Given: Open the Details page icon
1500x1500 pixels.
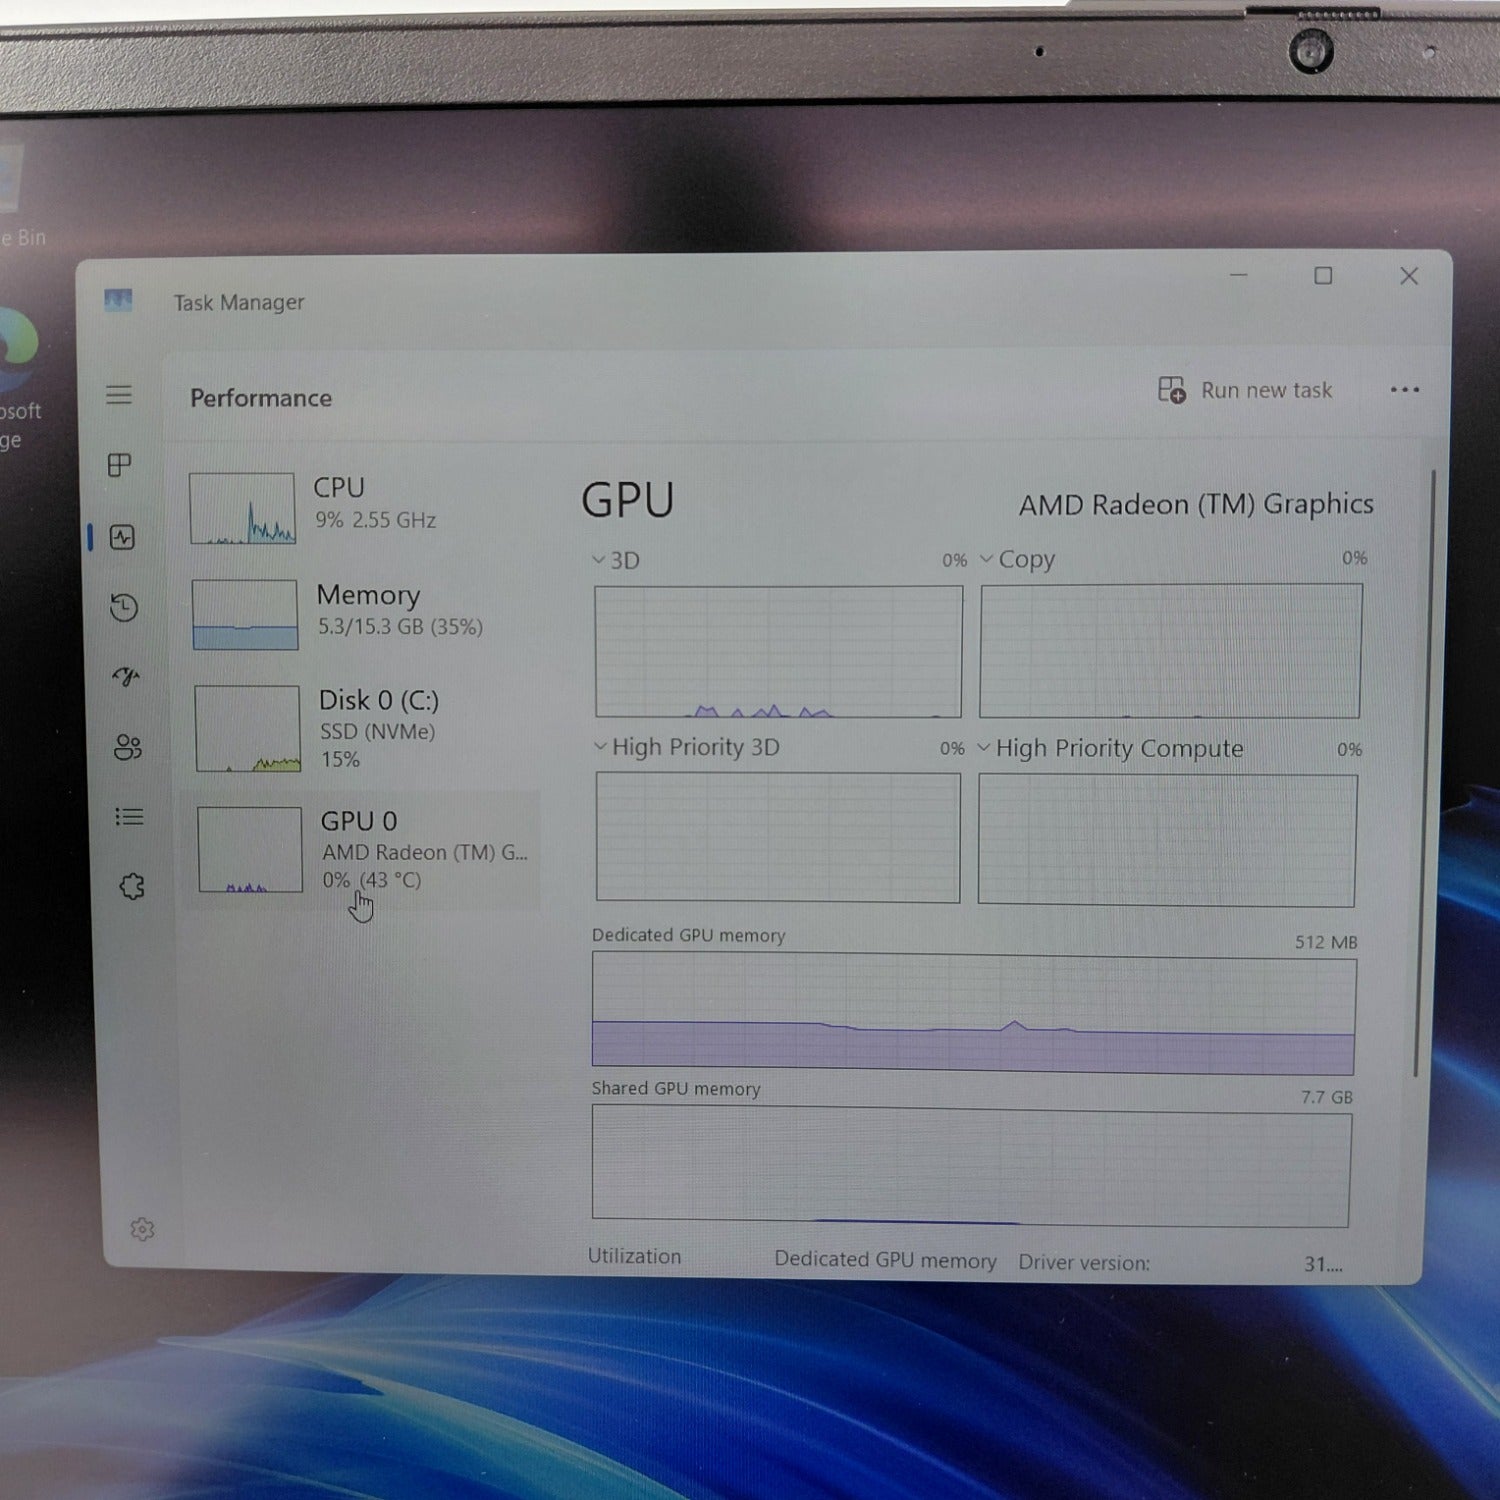Looking at the screenshot, I should 129,817.
